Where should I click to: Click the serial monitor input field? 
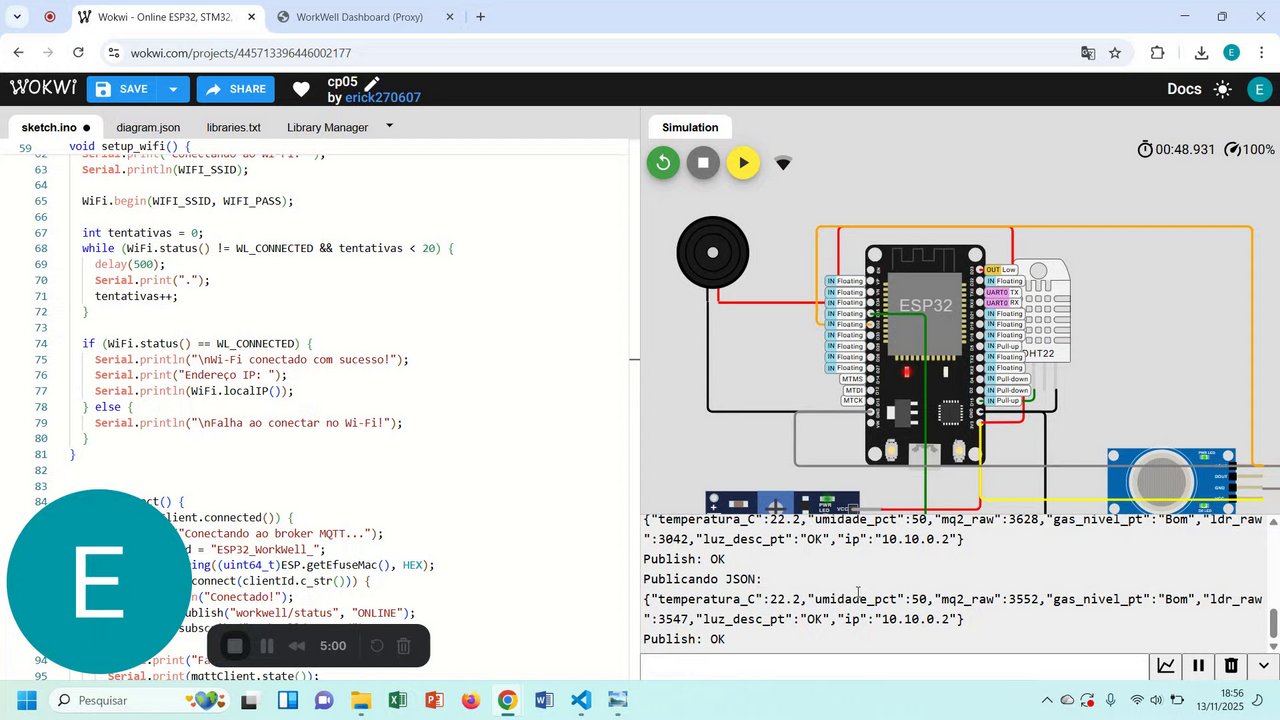point(895,666)
